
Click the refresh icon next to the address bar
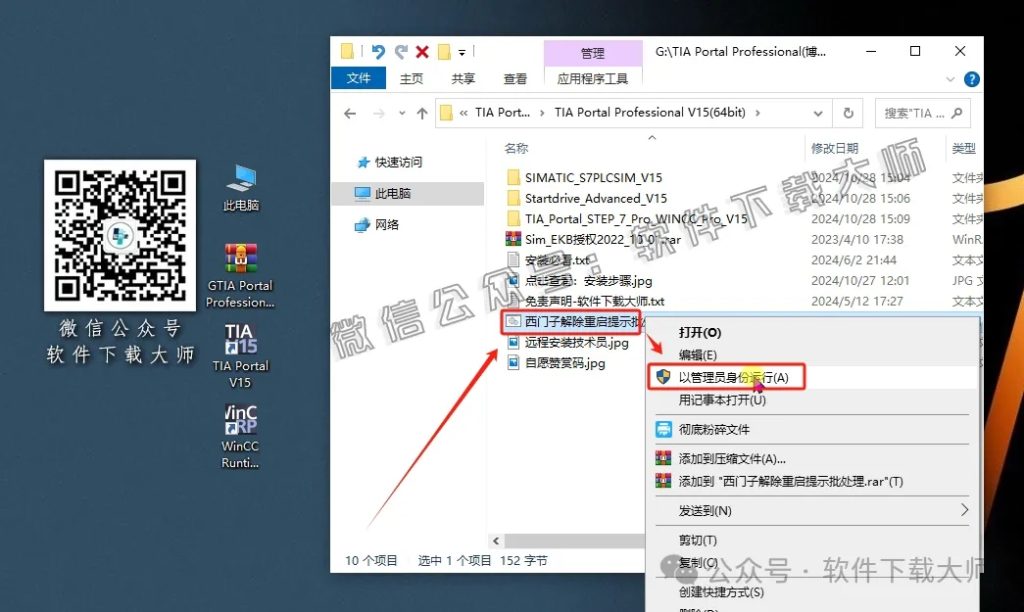pyautogui.click(x=848, y=113)
